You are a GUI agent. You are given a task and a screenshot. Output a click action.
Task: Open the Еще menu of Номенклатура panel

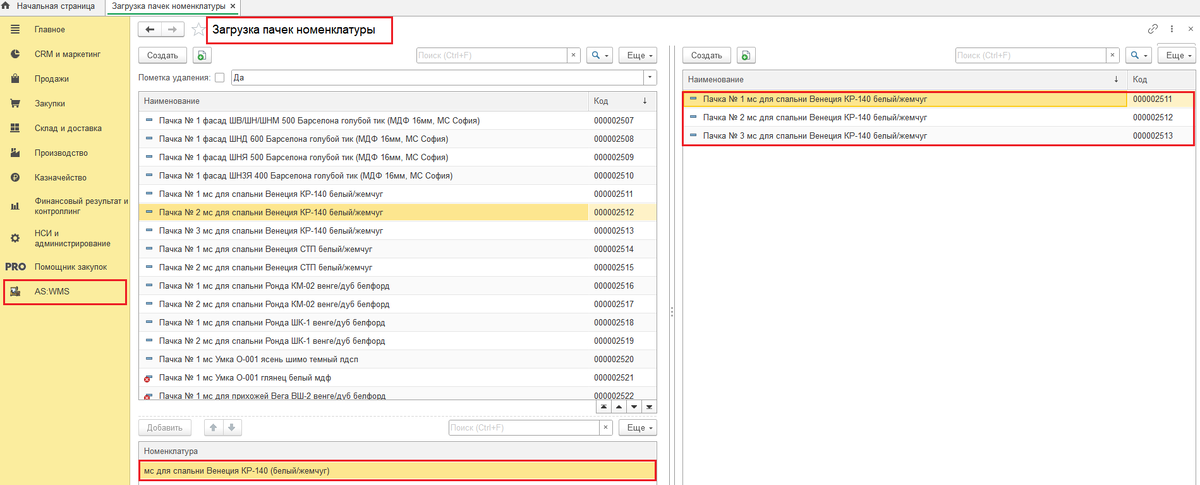[x=638, y=428]
